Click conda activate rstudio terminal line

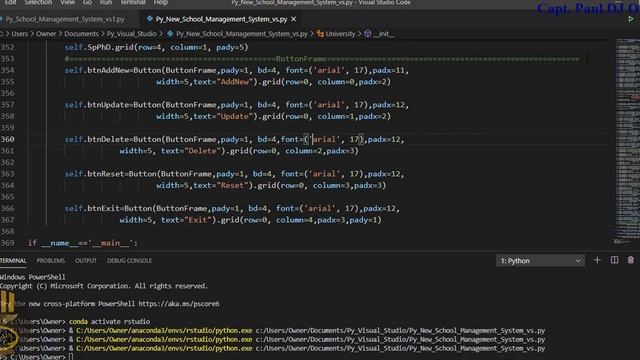[109, 322]
